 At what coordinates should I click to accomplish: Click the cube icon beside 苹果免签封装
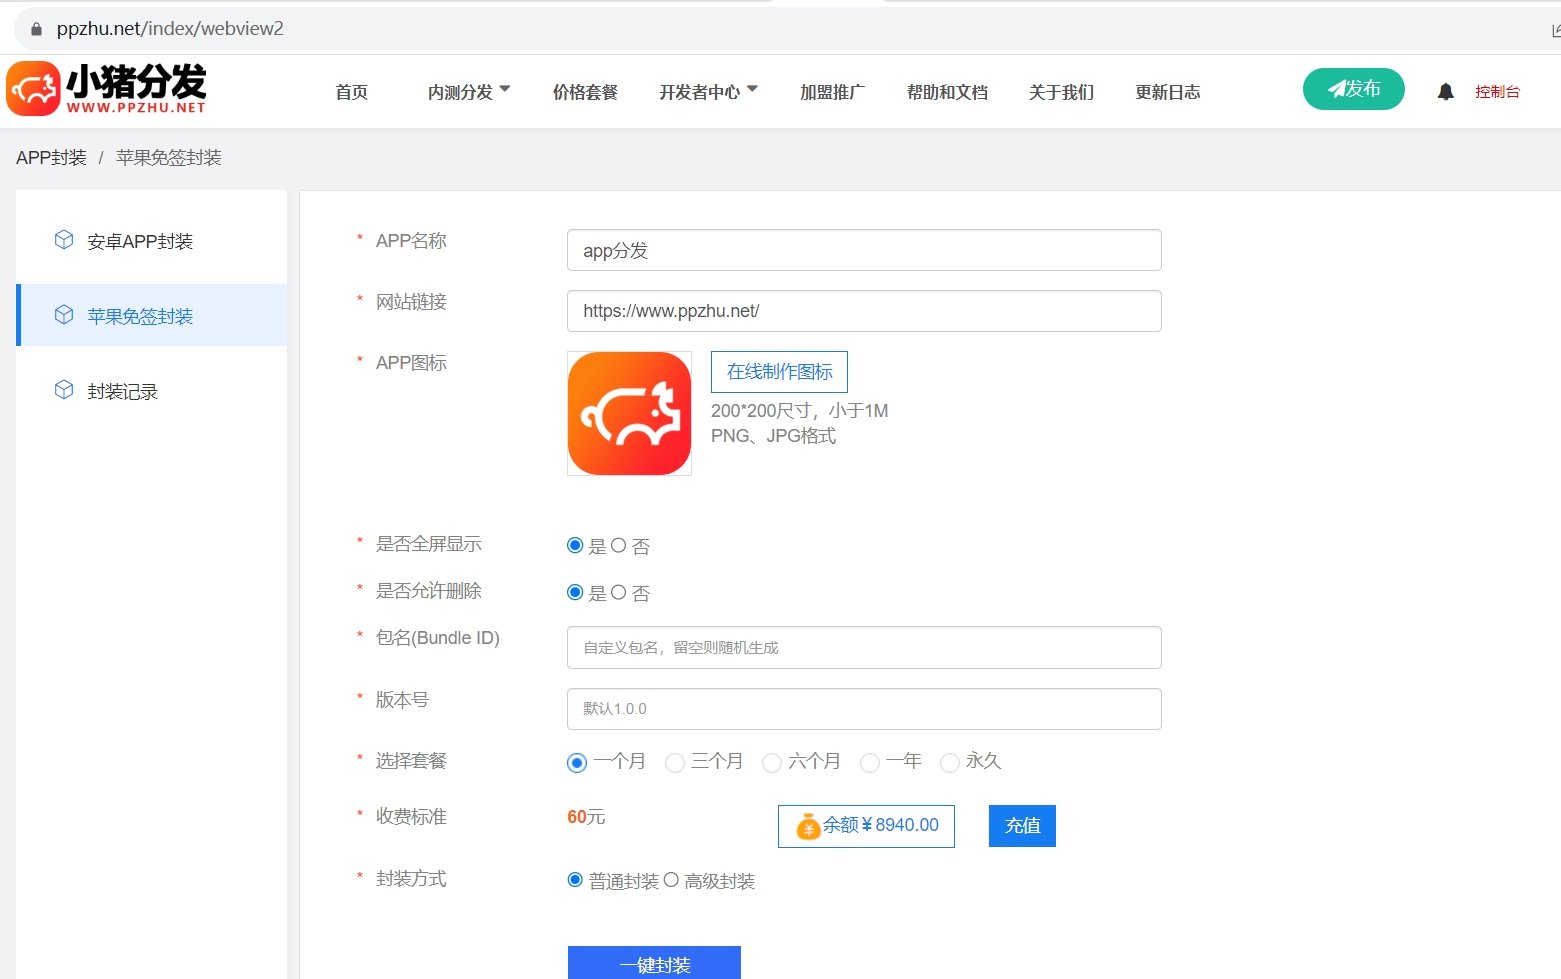pyautogui.click(x=64, y=315)
